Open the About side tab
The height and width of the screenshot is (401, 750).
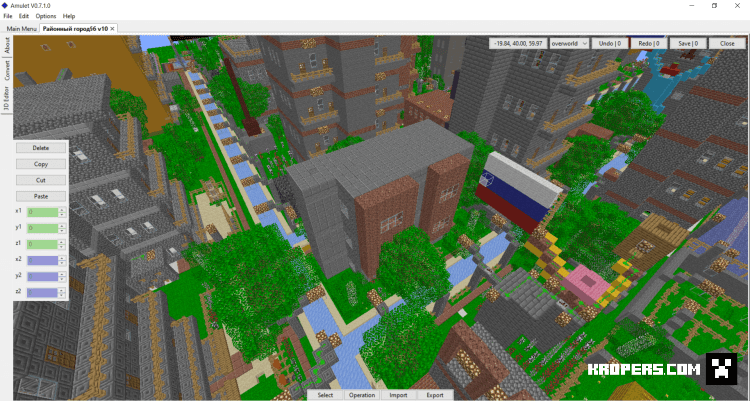tap(7, 46)
